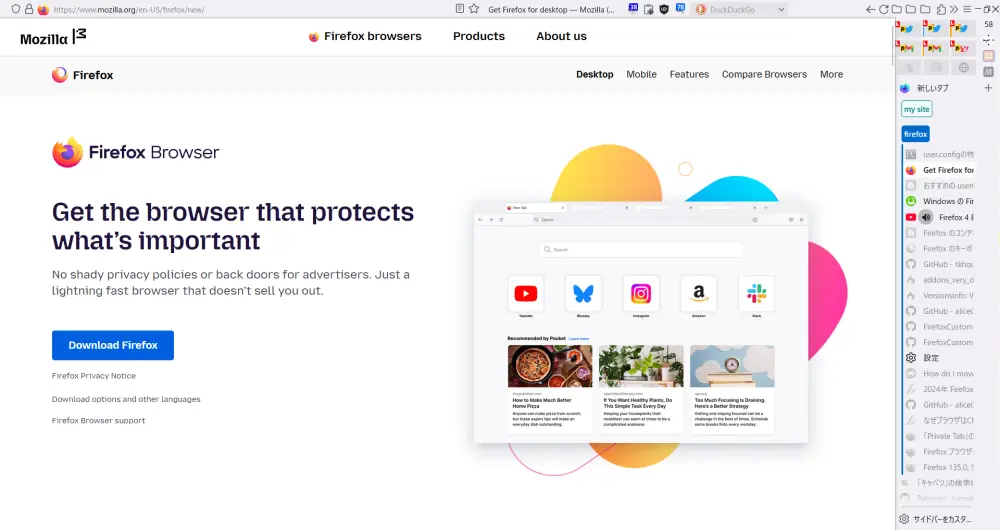Click Bluesky butterfly icon in mockup
Screen dimensions: 1000x530
point(584,293)
